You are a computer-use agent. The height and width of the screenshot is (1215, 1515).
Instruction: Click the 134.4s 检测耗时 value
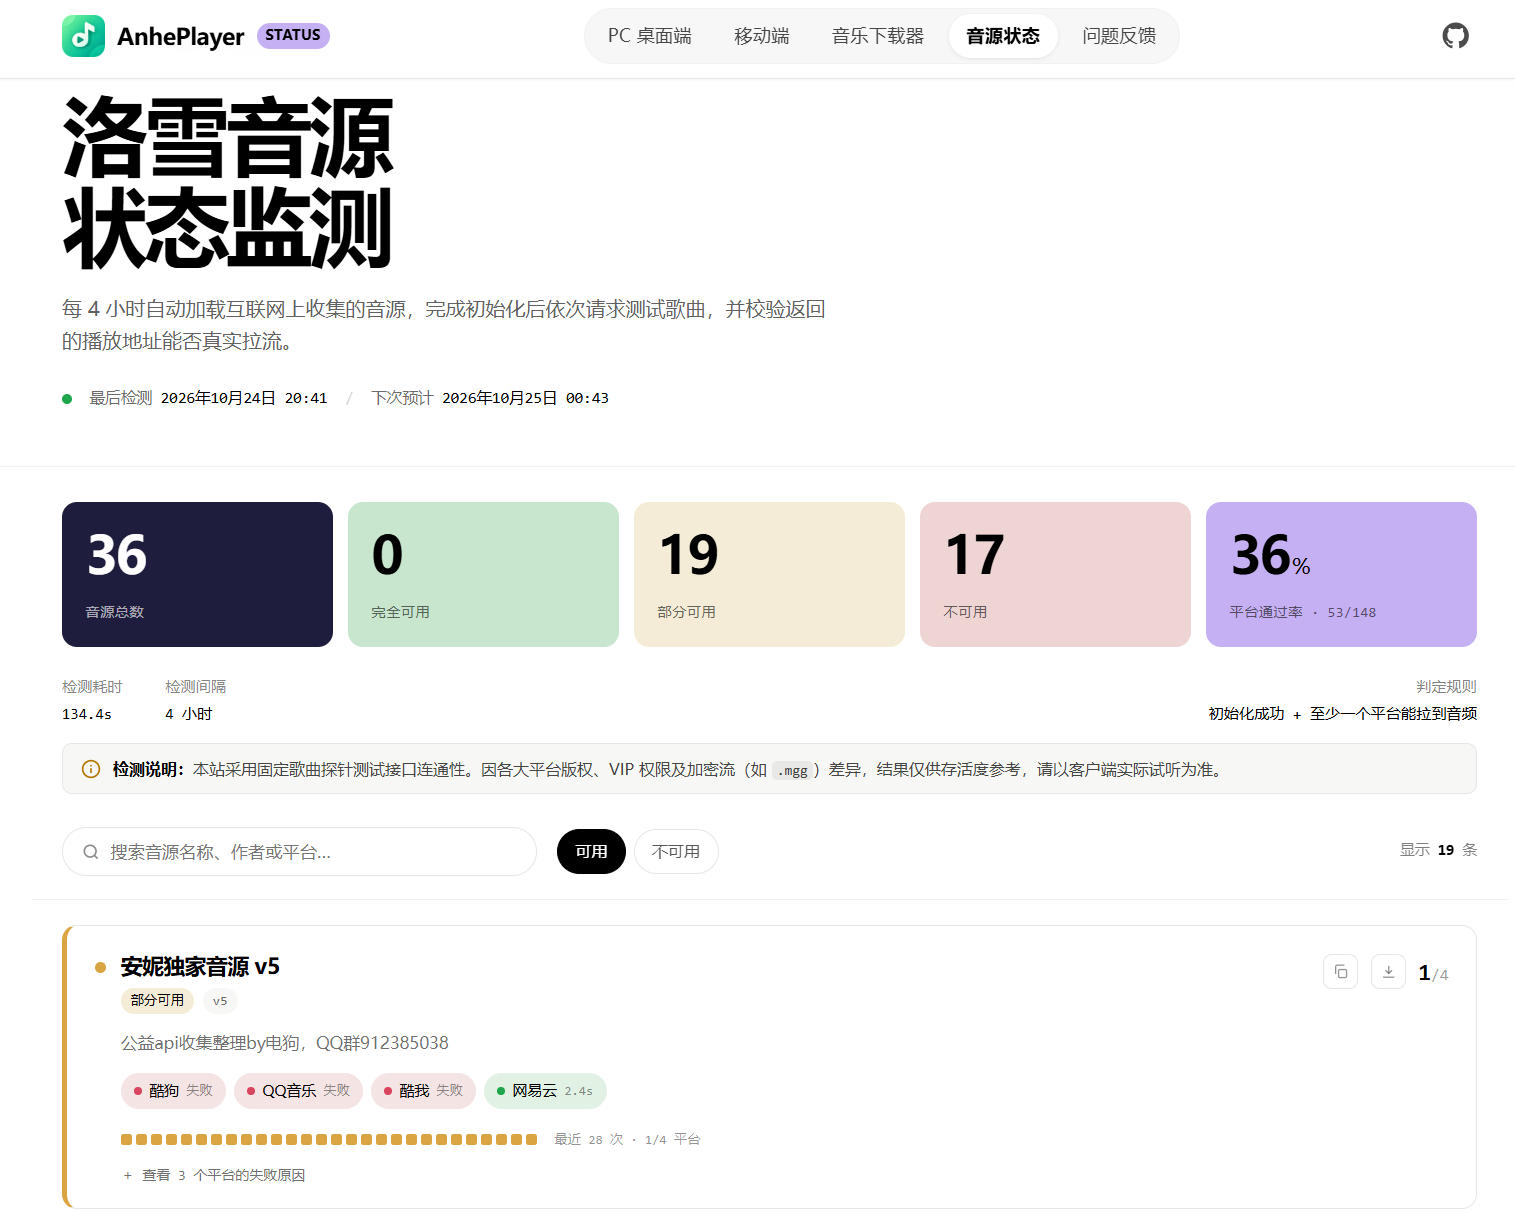point(87,714)
